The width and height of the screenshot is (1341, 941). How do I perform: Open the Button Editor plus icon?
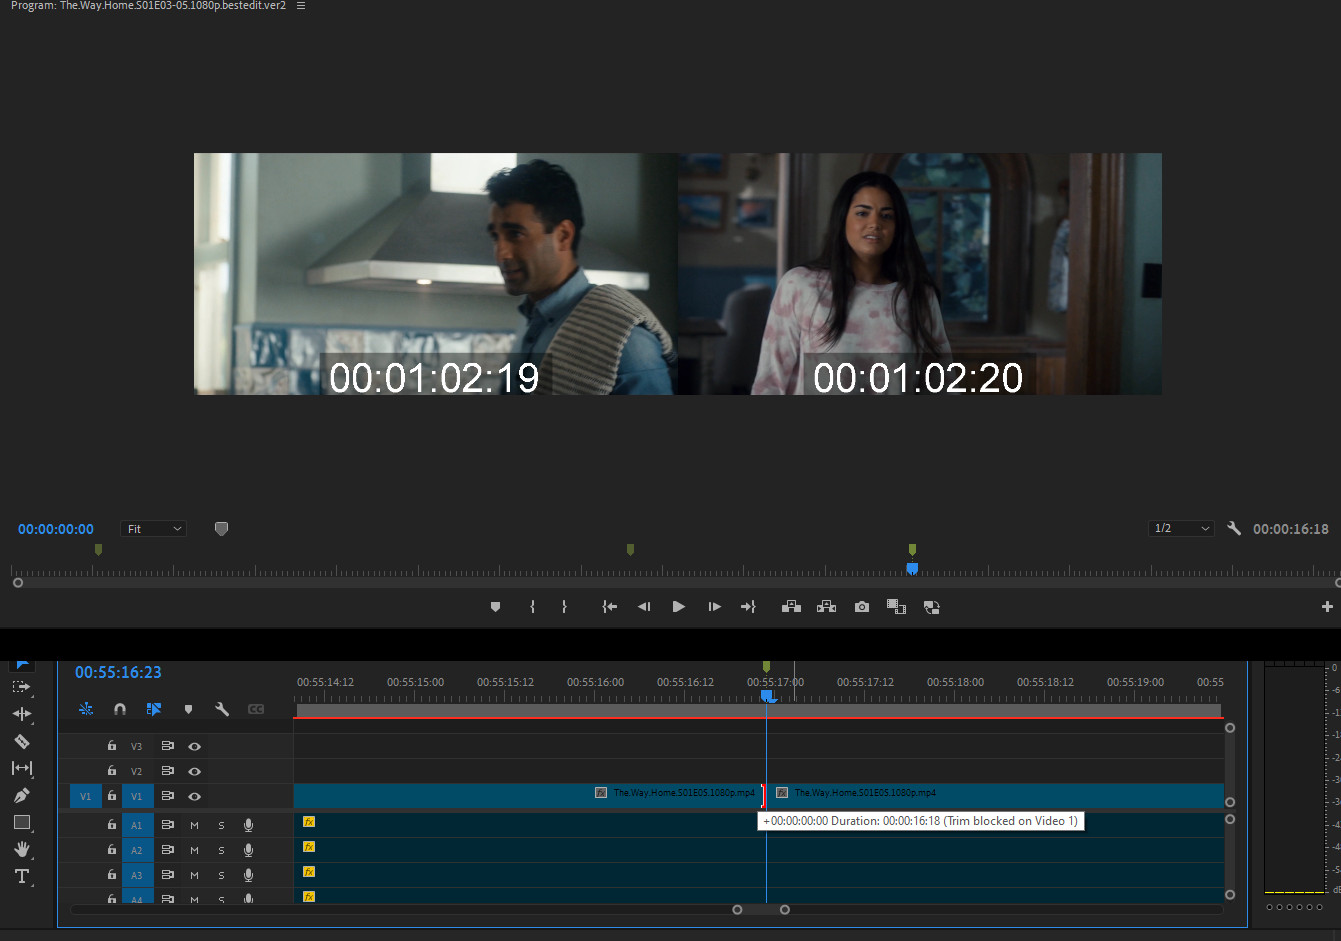[x=1327, y=607]
